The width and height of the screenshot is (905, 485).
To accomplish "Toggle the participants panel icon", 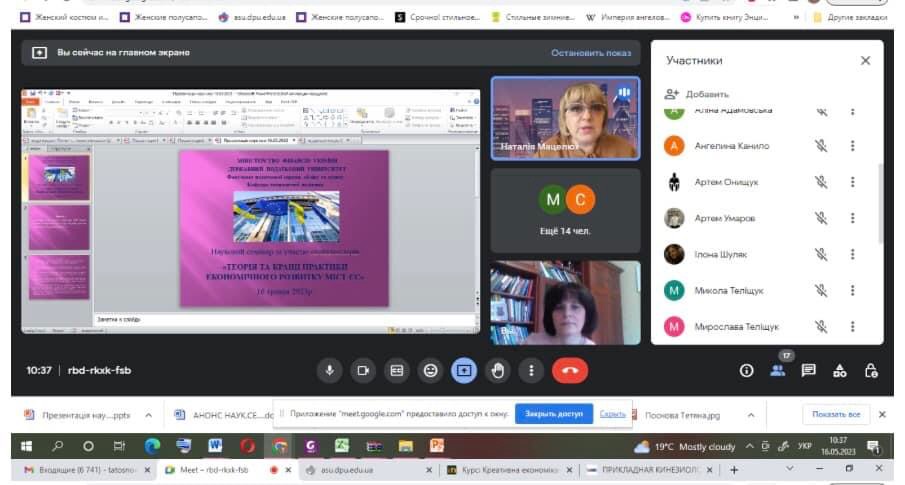I will click(777, 371).
